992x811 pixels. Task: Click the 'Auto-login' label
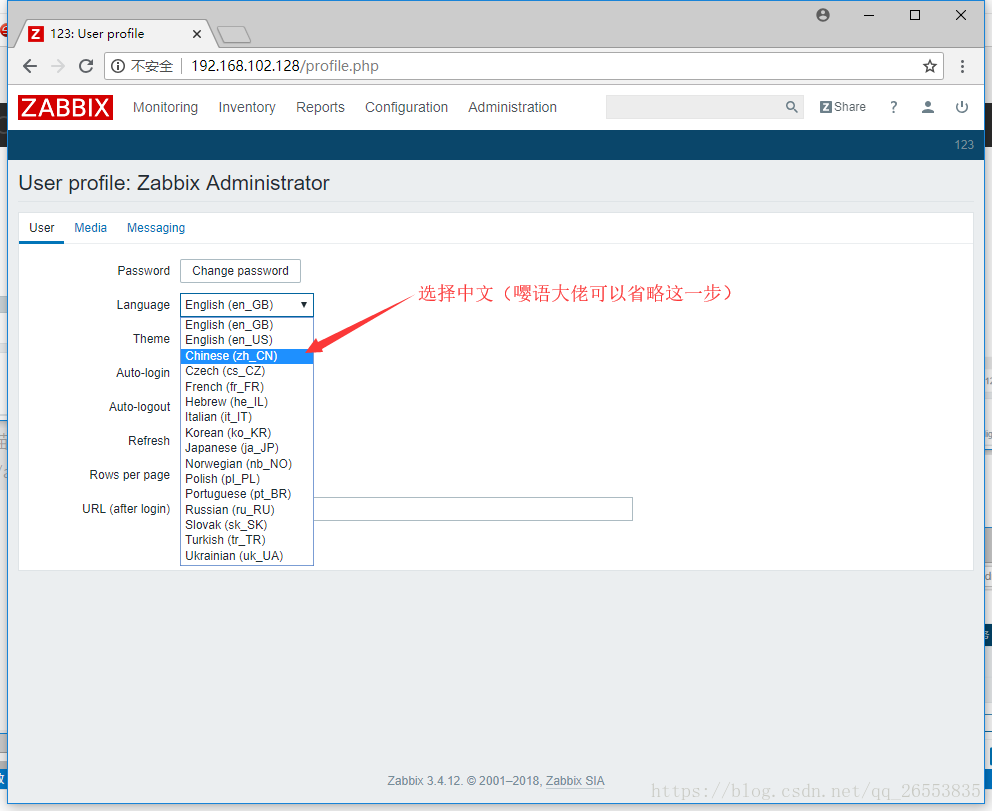click(143, 373)
